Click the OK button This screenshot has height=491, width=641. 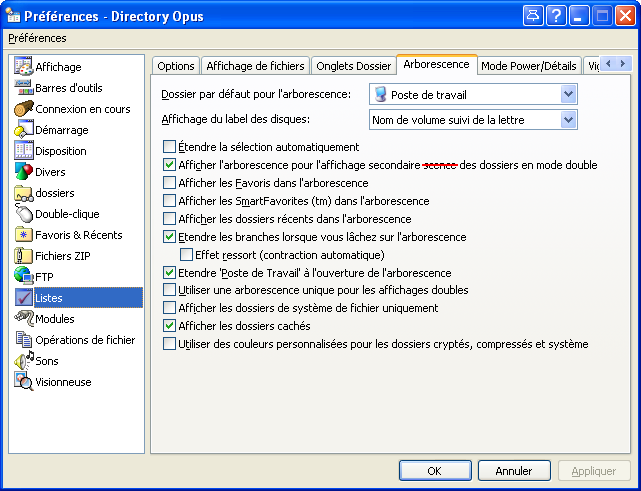(x=435, y=471)
